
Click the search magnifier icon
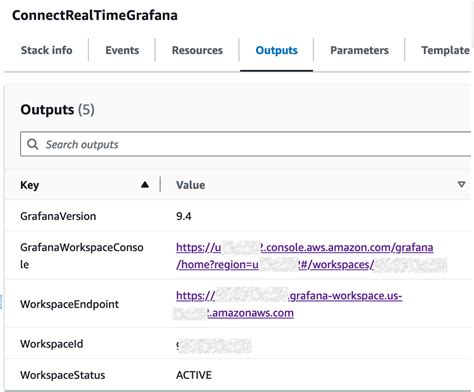[32, 144]
